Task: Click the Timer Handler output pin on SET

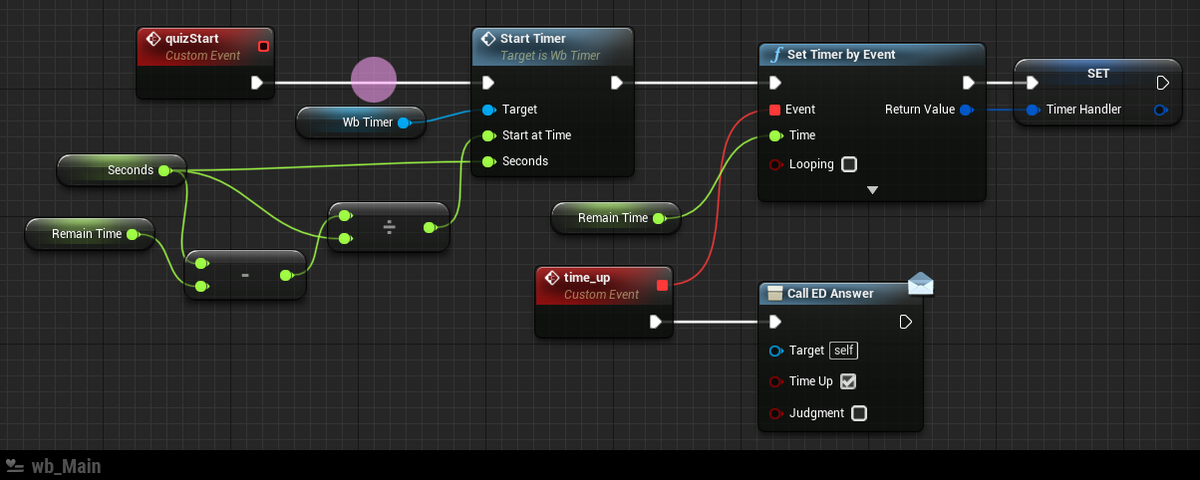Action: click(x=1160, y=110)
